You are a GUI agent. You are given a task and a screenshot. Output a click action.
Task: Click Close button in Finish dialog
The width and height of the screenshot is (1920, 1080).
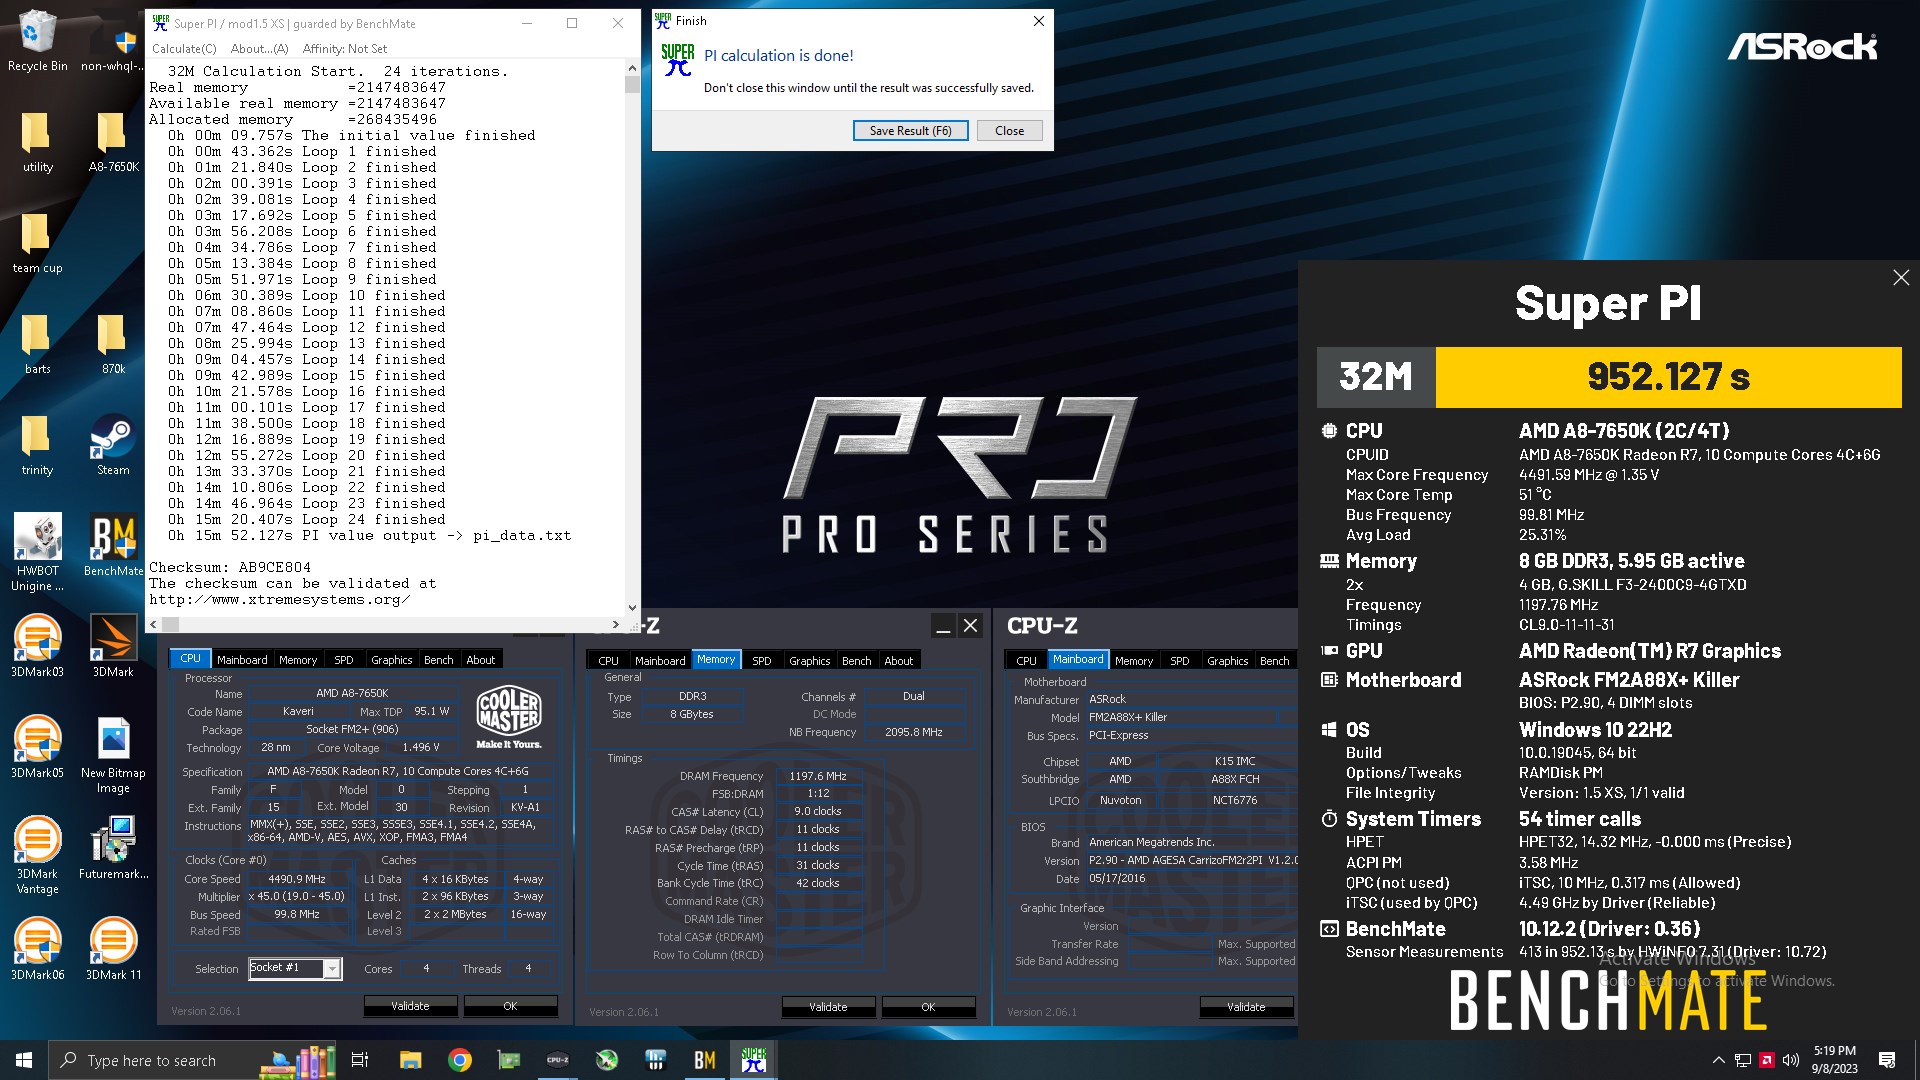1009,131
